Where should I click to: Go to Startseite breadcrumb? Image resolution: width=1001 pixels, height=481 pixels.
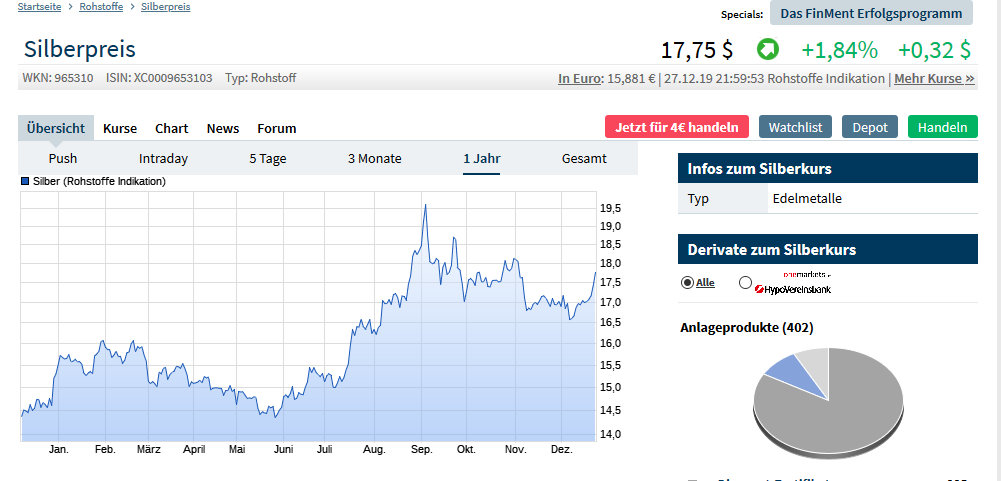pos(39,7)
